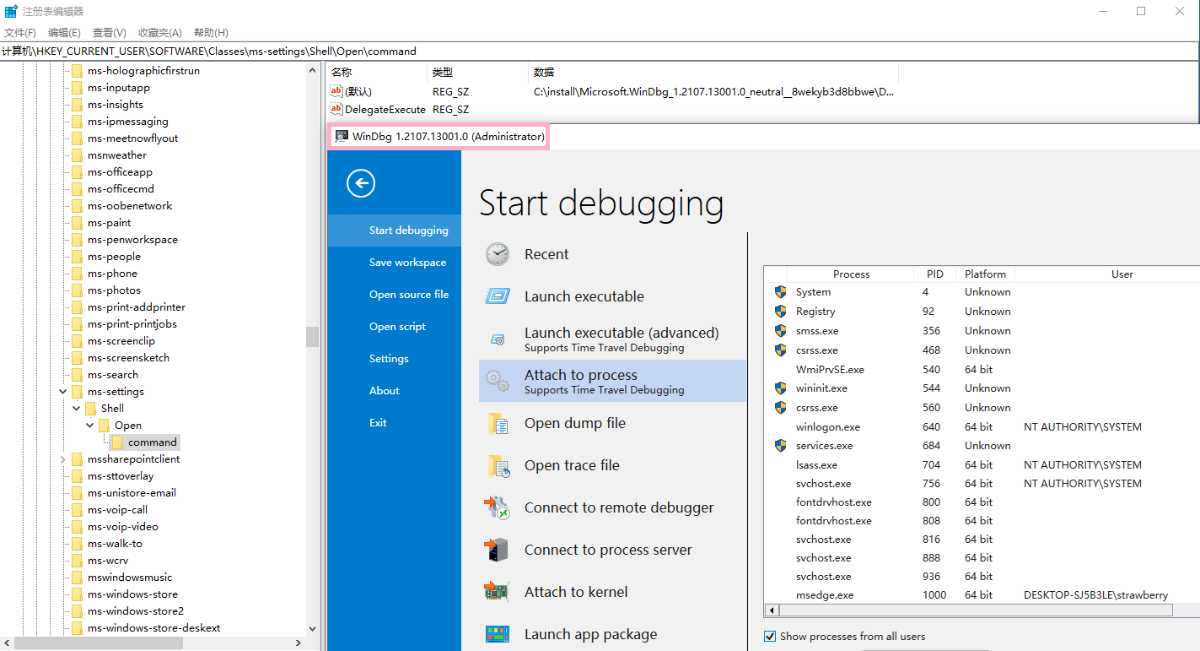Open the 帮助(H) menu

pyautogui.click(x=211, y=33)
